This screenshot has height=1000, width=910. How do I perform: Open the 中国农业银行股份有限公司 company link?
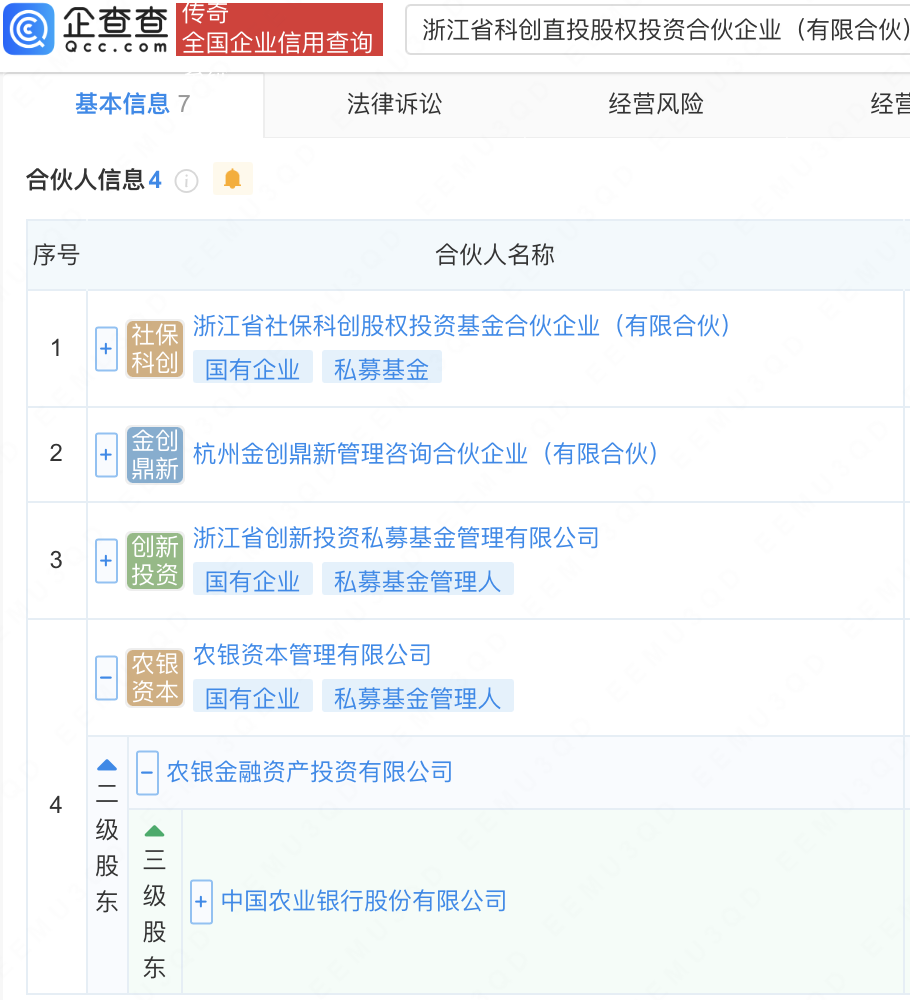click(364, 901)
